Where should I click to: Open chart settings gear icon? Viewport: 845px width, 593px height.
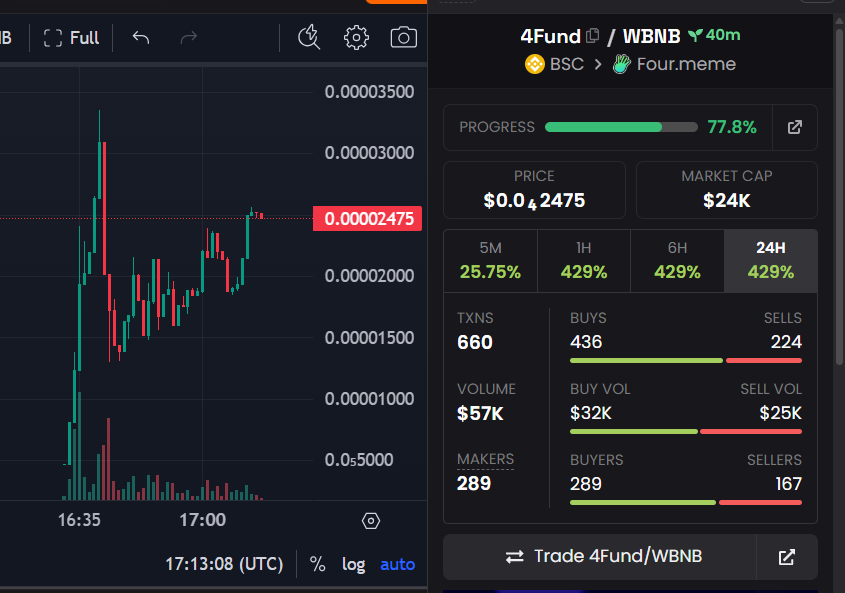tap(356, 38)
